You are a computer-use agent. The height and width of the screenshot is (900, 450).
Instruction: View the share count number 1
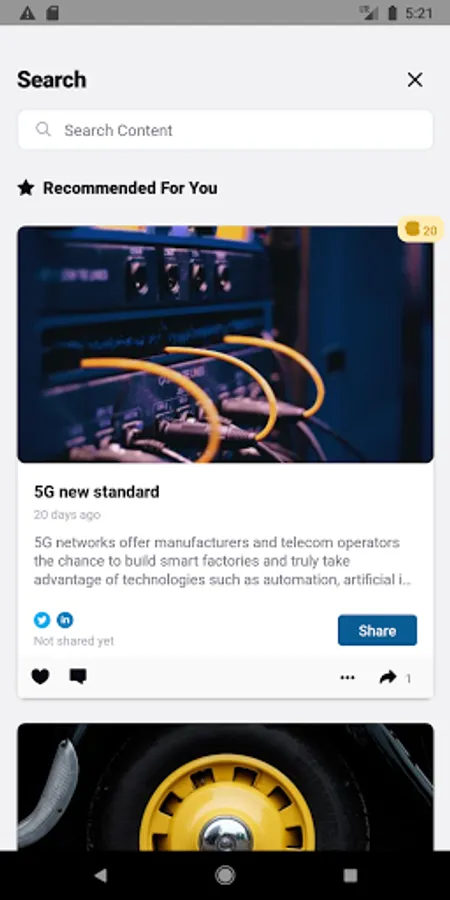pyautogui.click(x=409, y=678)
